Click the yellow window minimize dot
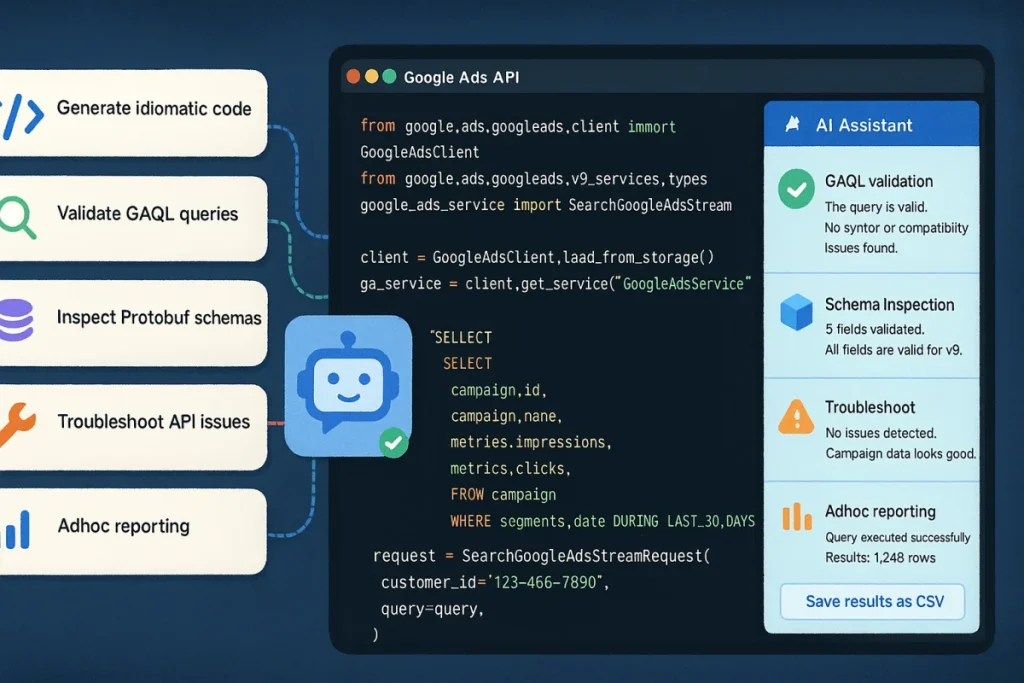Viewport: 1024px width, 683px height. (372, 76)
